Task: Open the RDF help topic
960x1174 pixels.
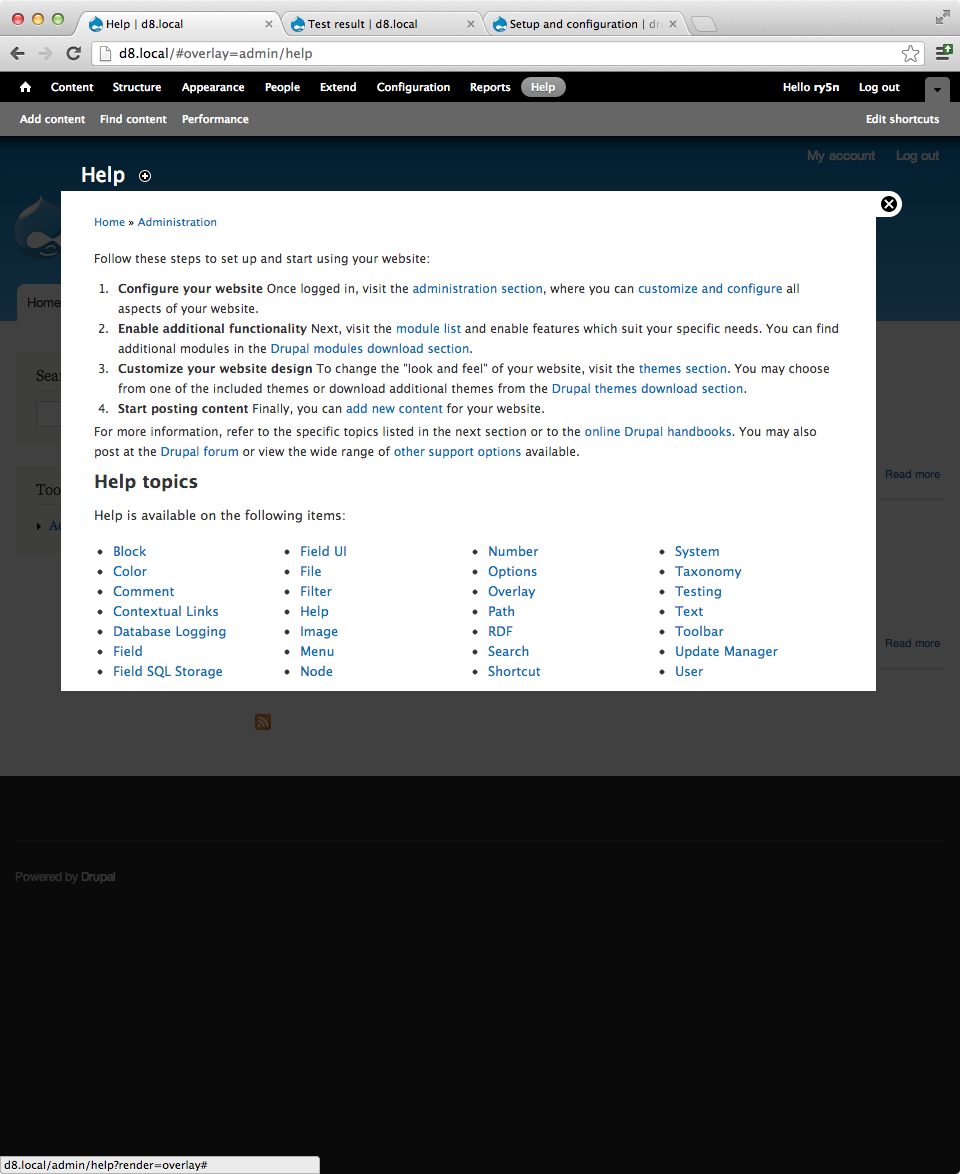Action: click(x=500, y=631)
